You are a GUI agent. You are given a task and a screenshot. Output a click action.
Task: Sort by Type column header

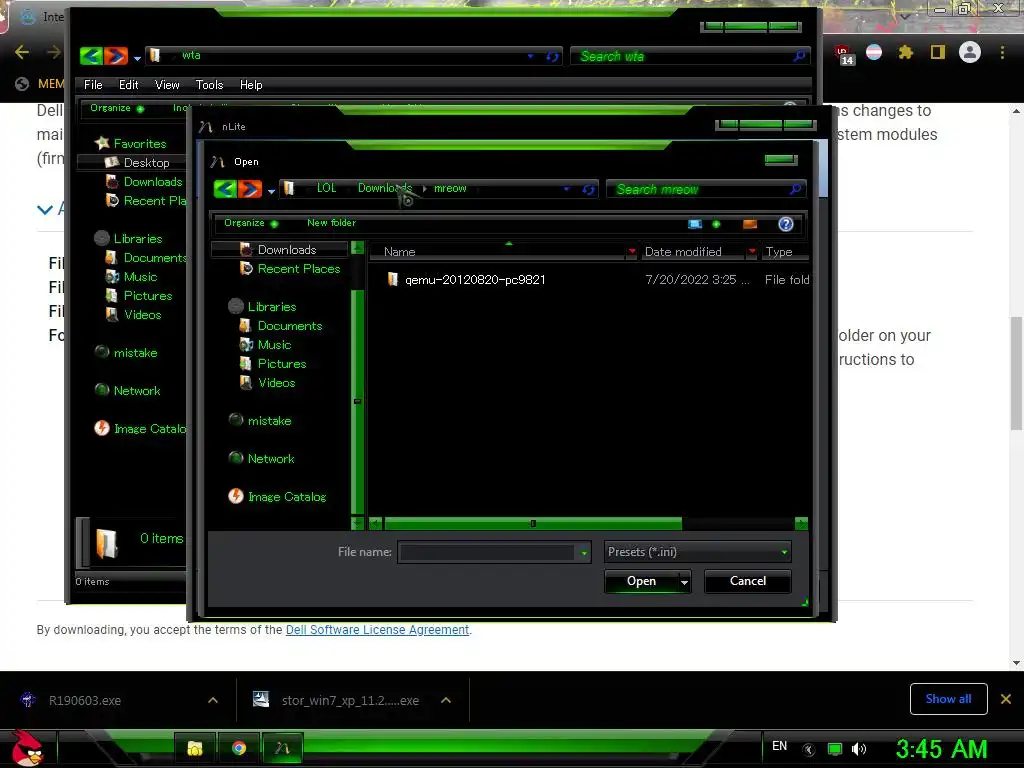[x=778, y=251]
